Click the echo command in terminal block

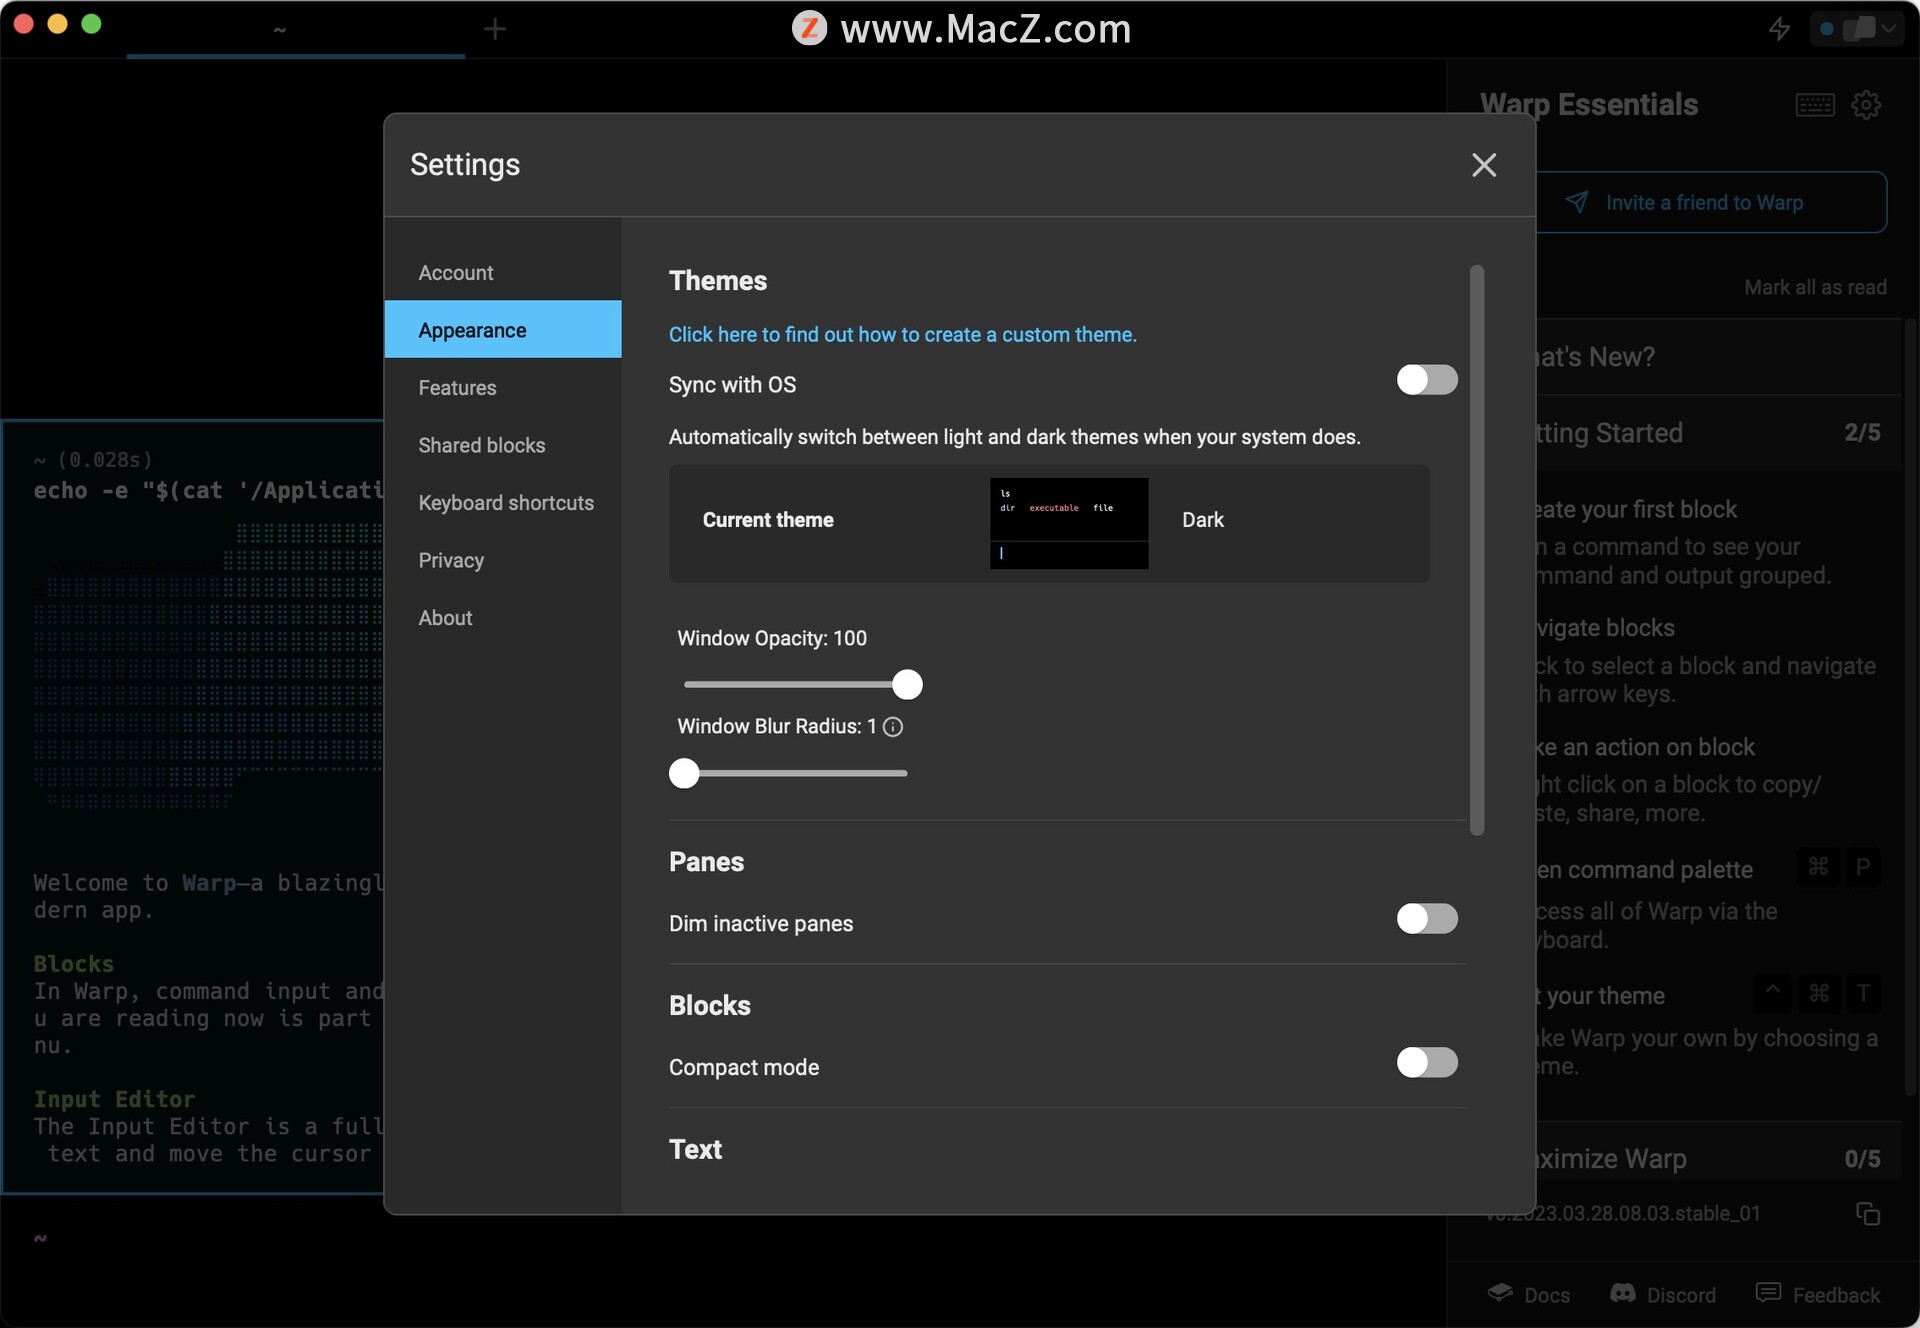click(x=209, y=491)
